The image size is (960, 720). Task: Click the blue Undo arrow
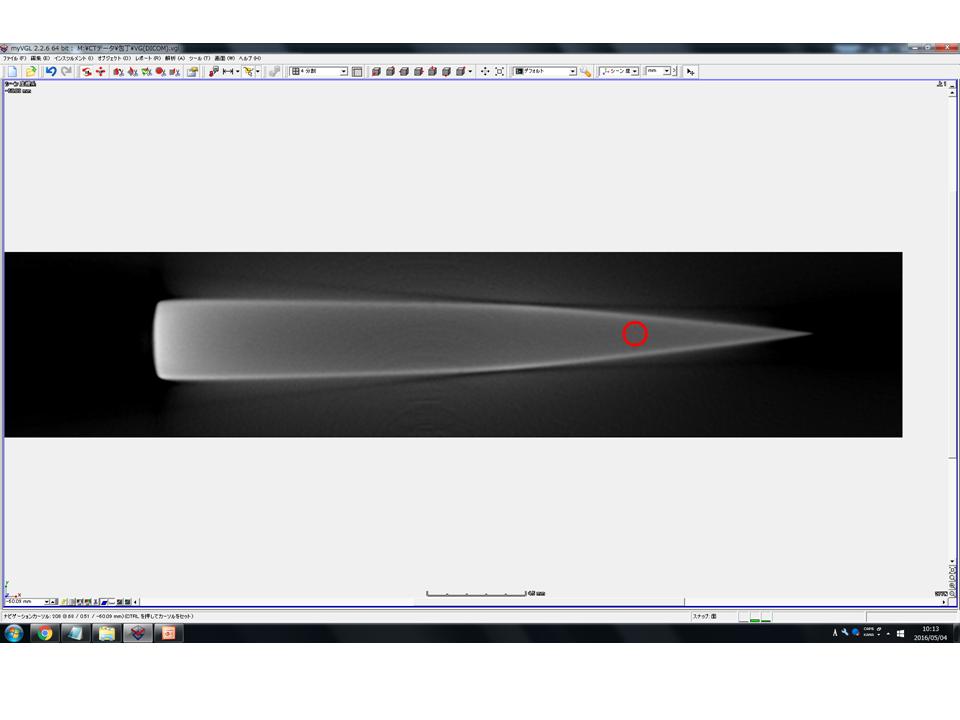pos(51,72)
